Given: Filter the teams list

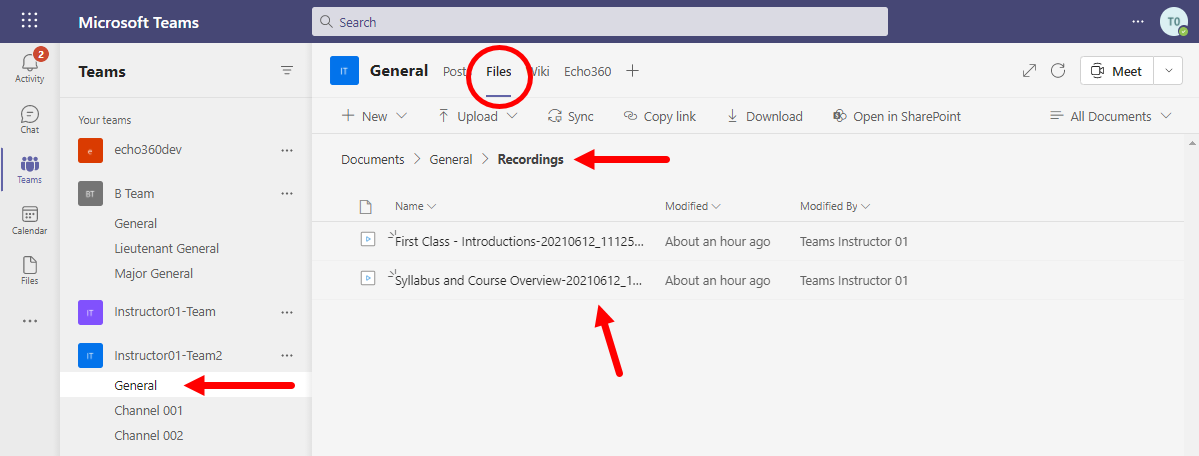Looking at the screenshot, I should 287,70.
